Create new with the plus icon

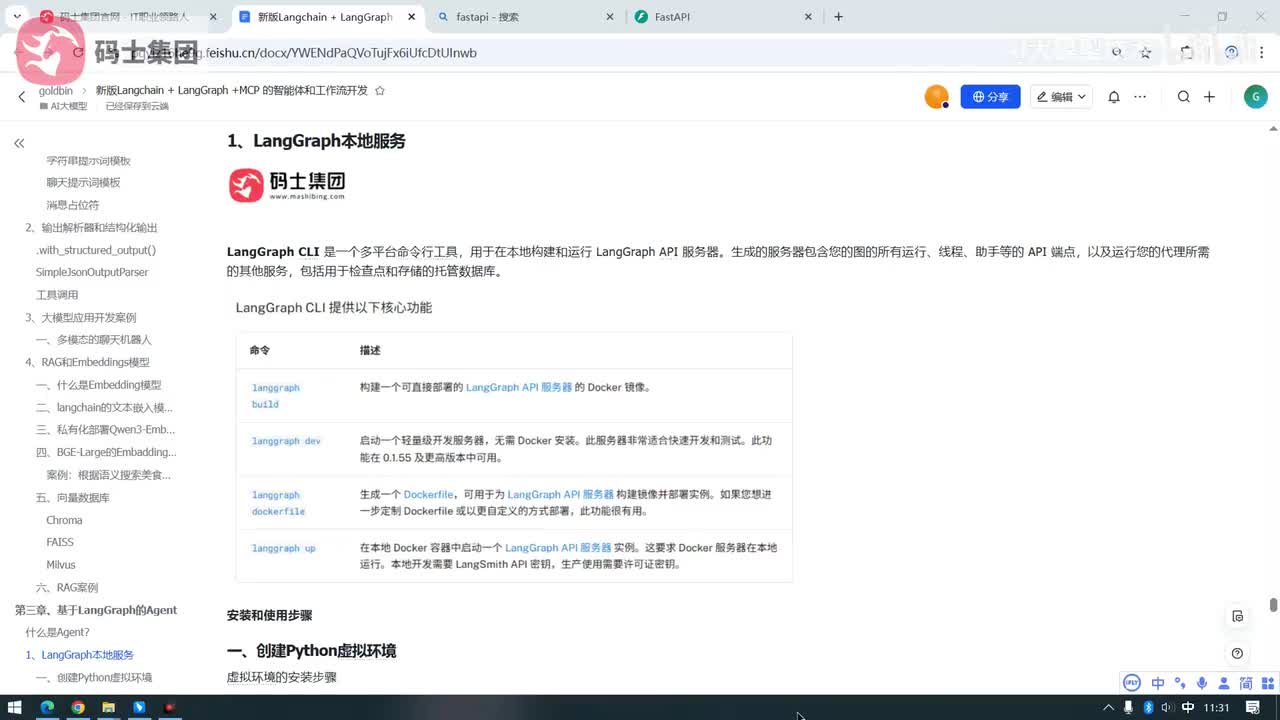1209,97
